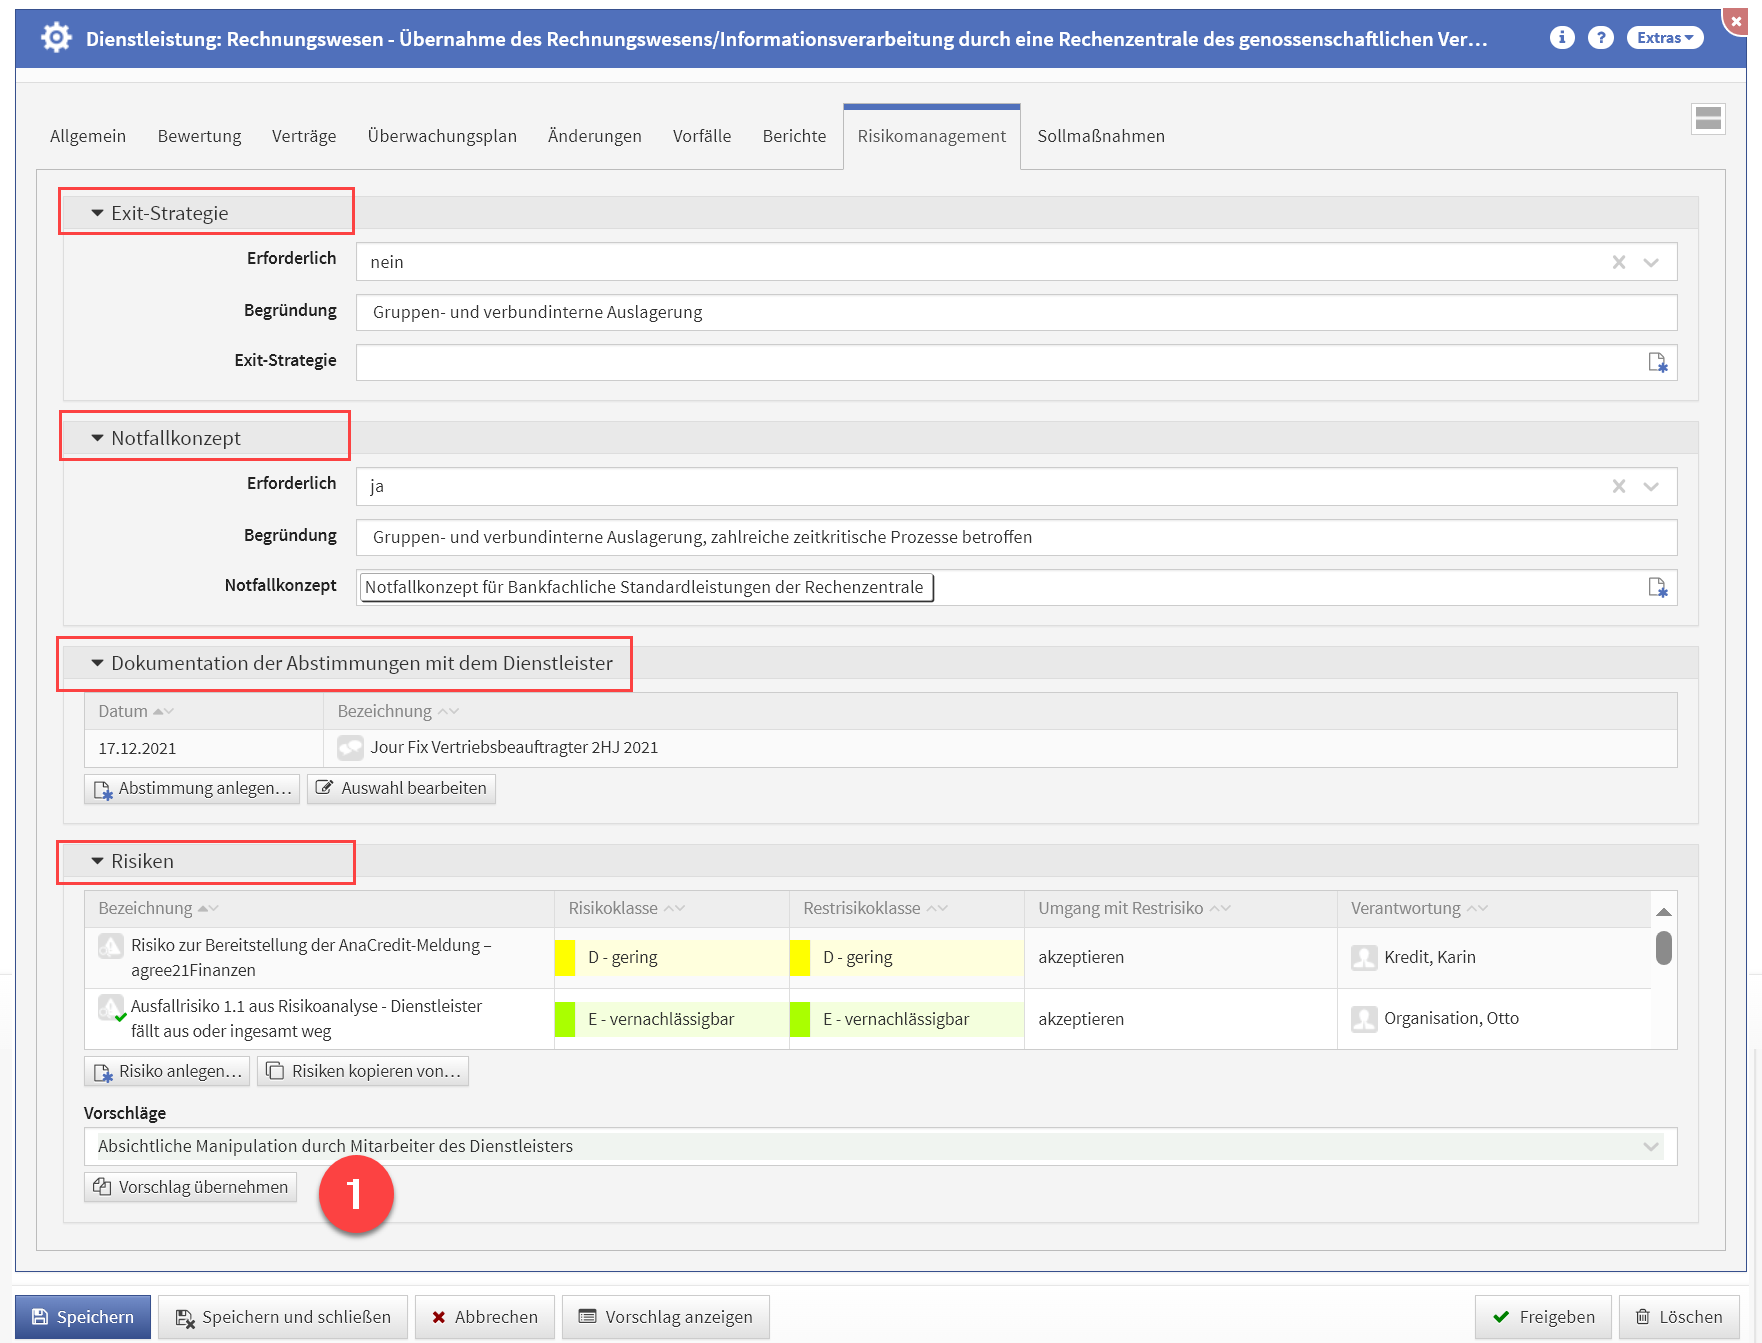Click the Notfallkonzept Begründung input field
The width and height of the screenshot is (1762, 1343).
click(1017, 537)
